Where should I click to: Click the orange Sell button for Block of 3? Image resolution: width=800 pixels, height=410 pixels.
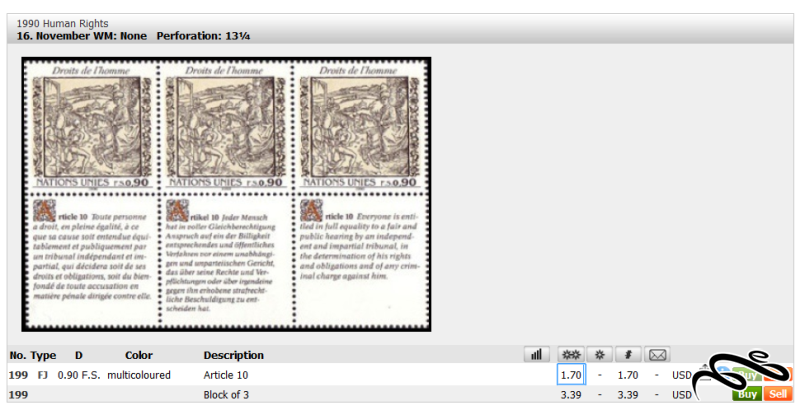click(x=778, y=394)
